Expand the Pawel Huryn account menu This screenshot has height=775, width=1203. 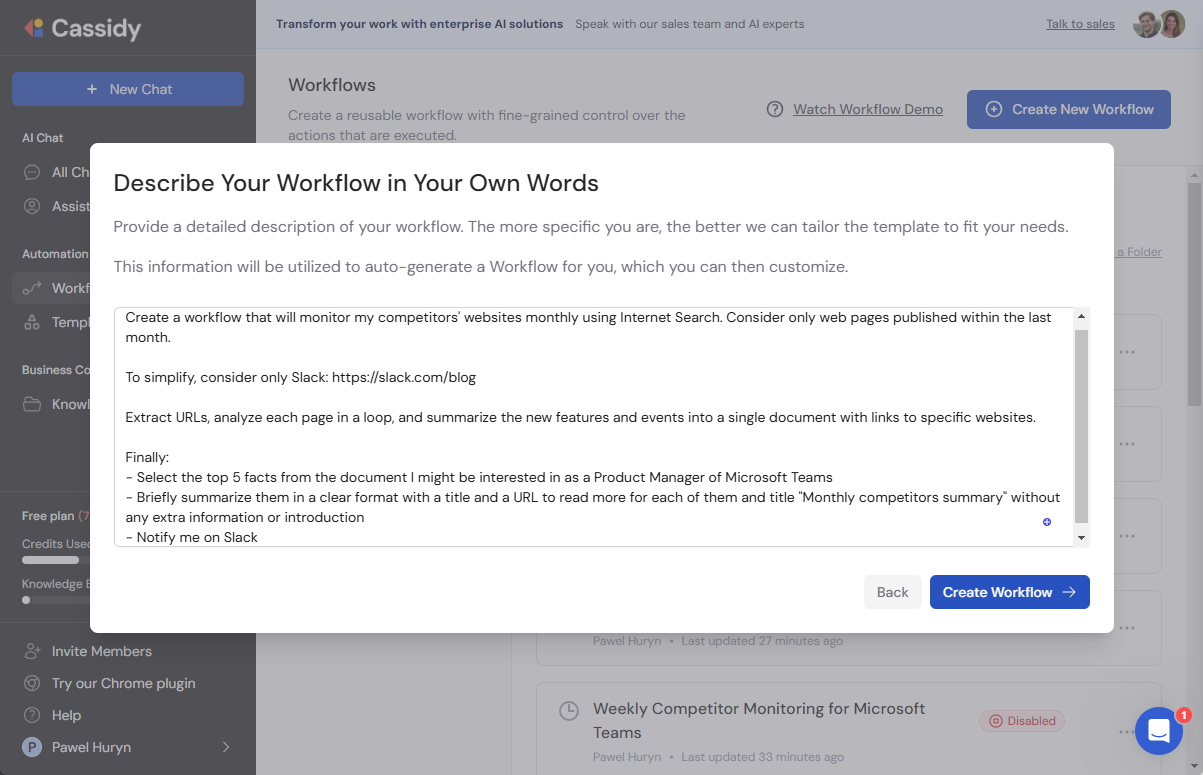tap(225, 747)
